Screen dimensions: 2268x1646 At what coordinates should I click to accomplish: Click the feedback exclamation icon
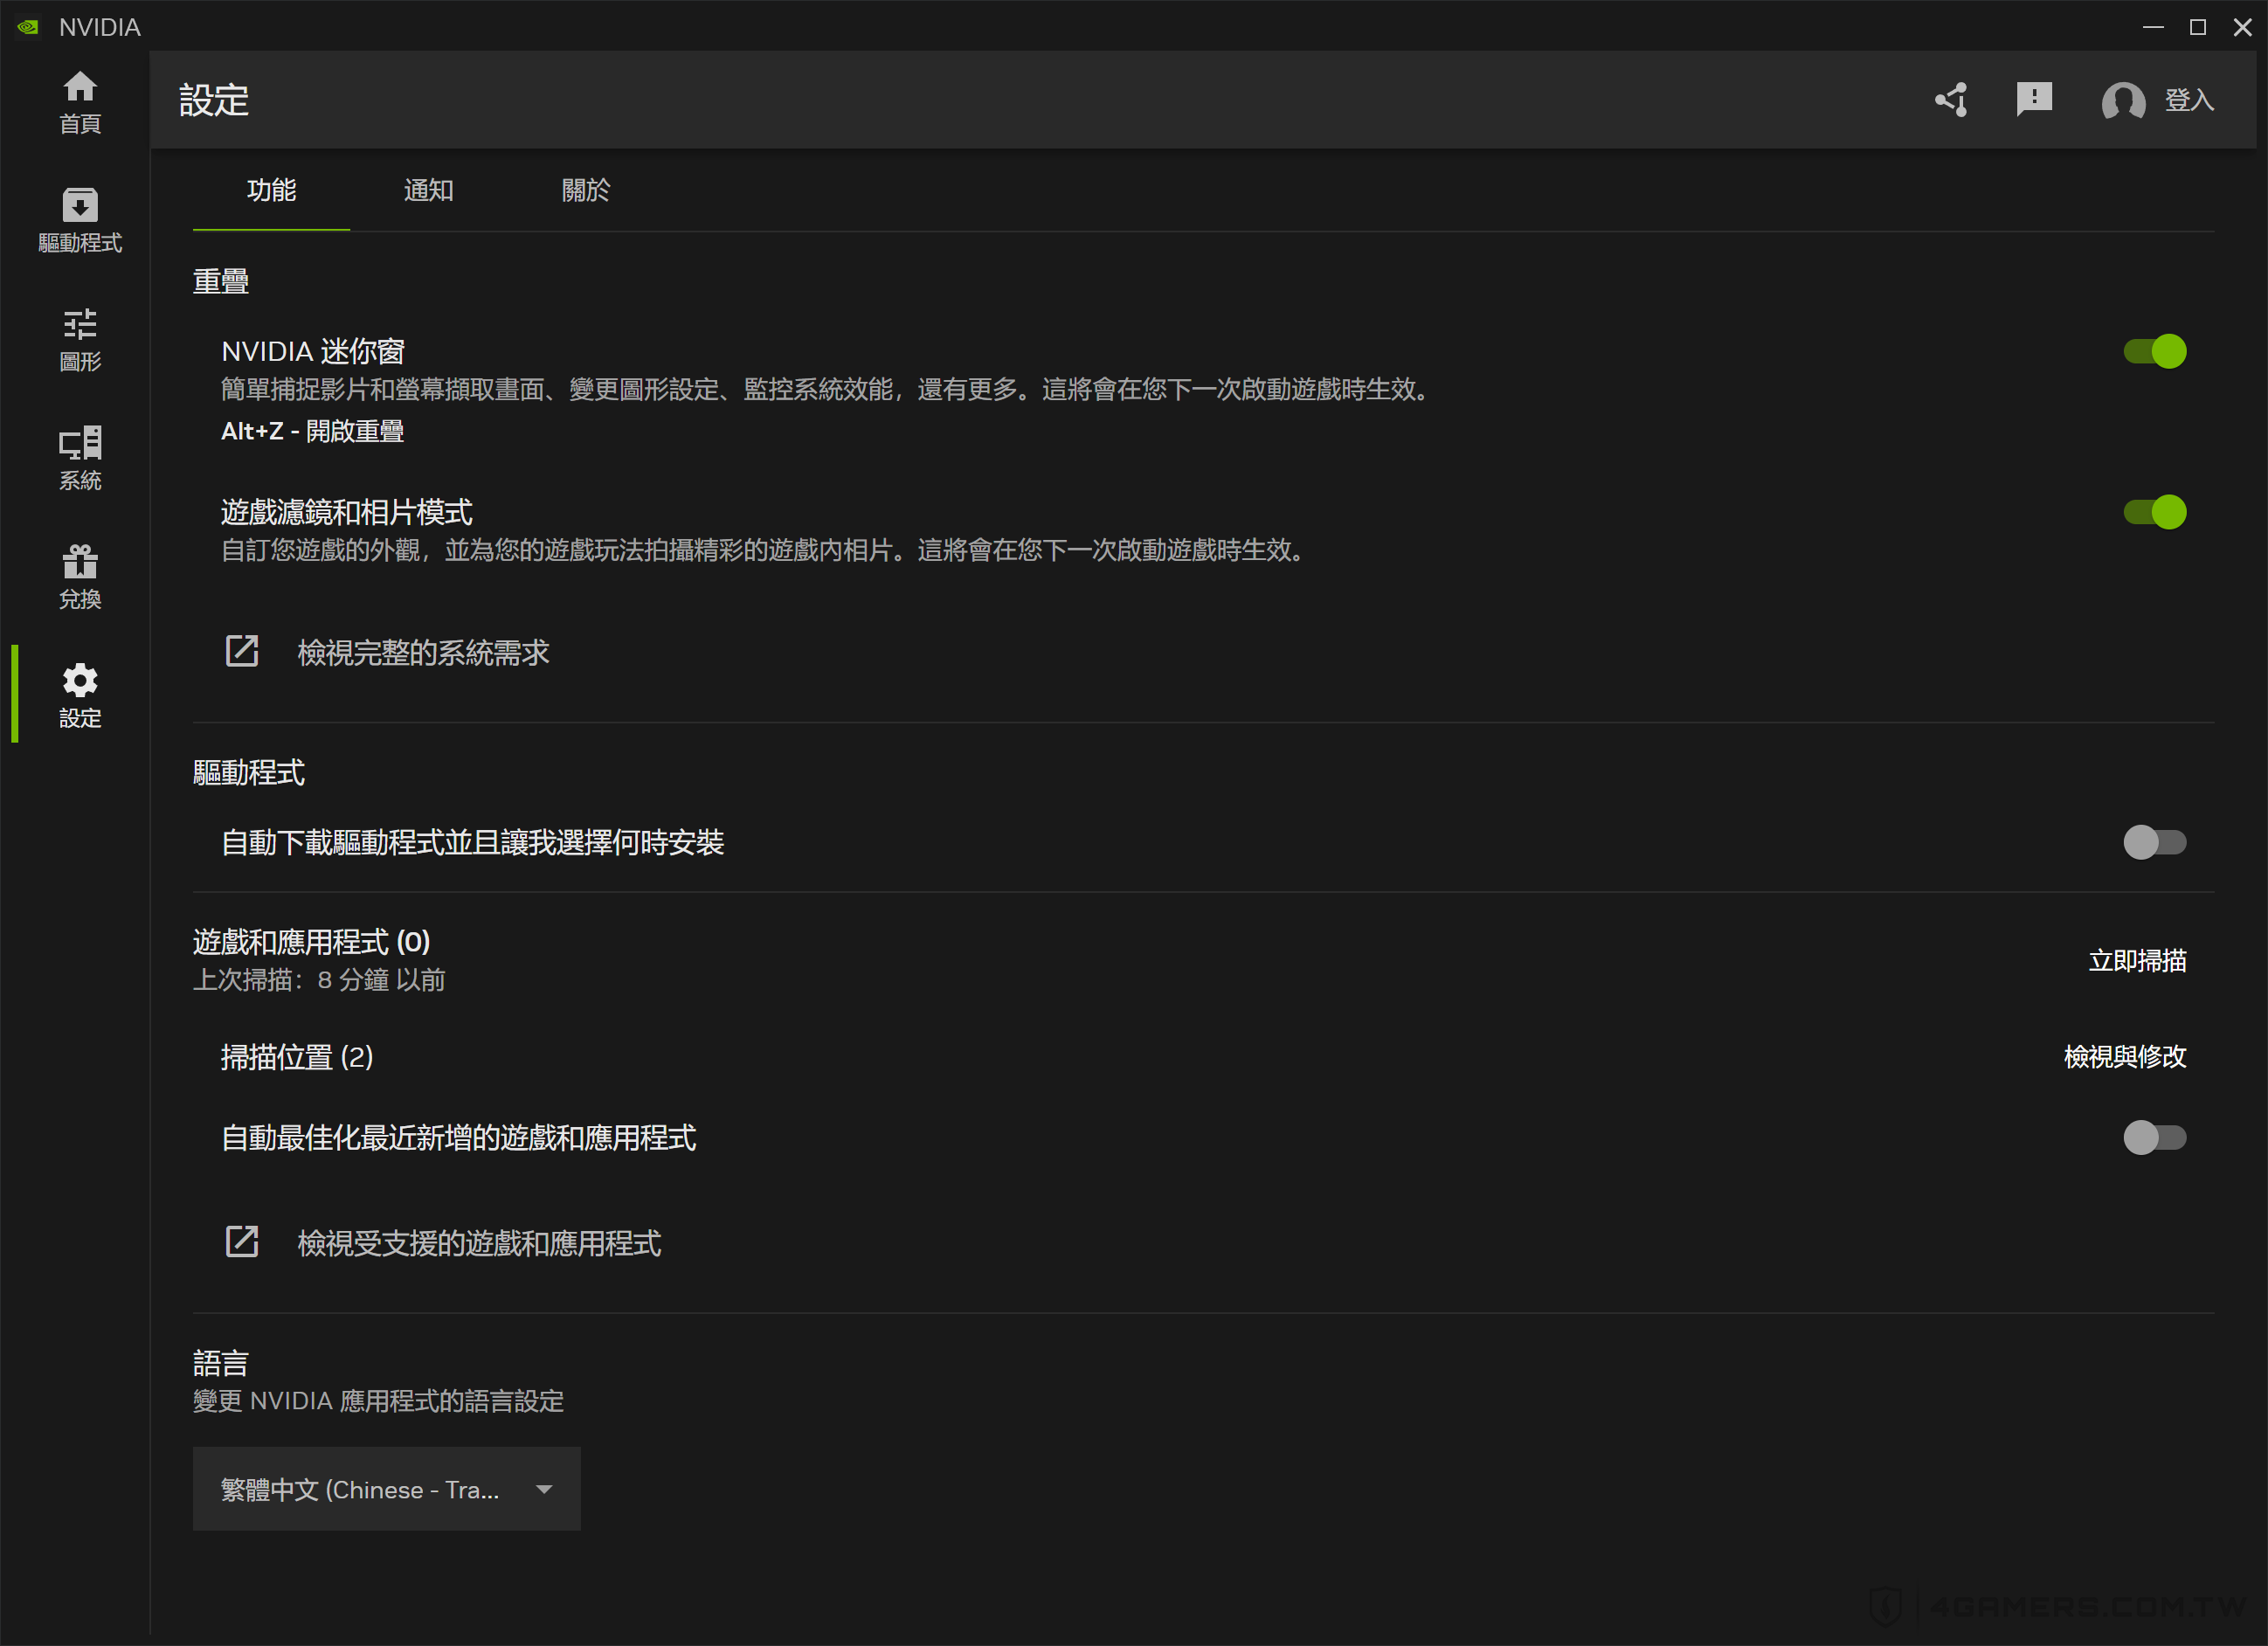click(x=2034, y=100)
